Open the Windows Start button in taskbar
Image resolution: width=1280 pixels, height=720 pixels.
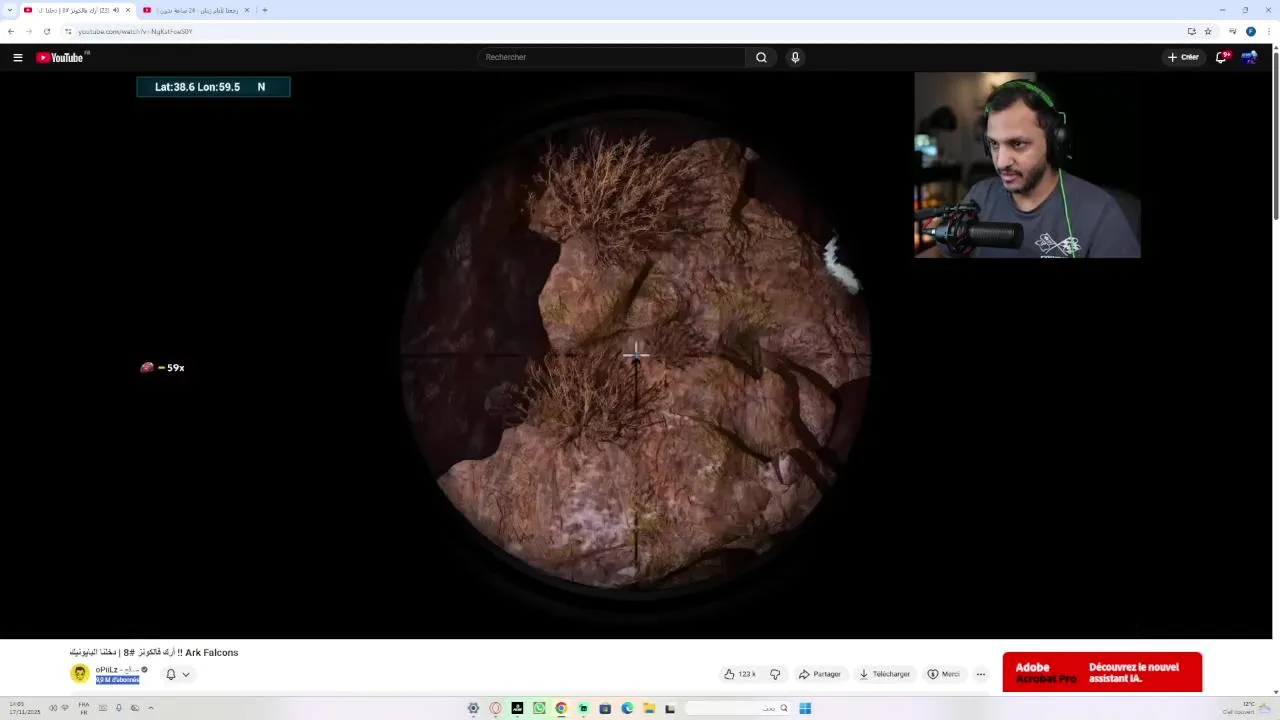click(805, 708)
